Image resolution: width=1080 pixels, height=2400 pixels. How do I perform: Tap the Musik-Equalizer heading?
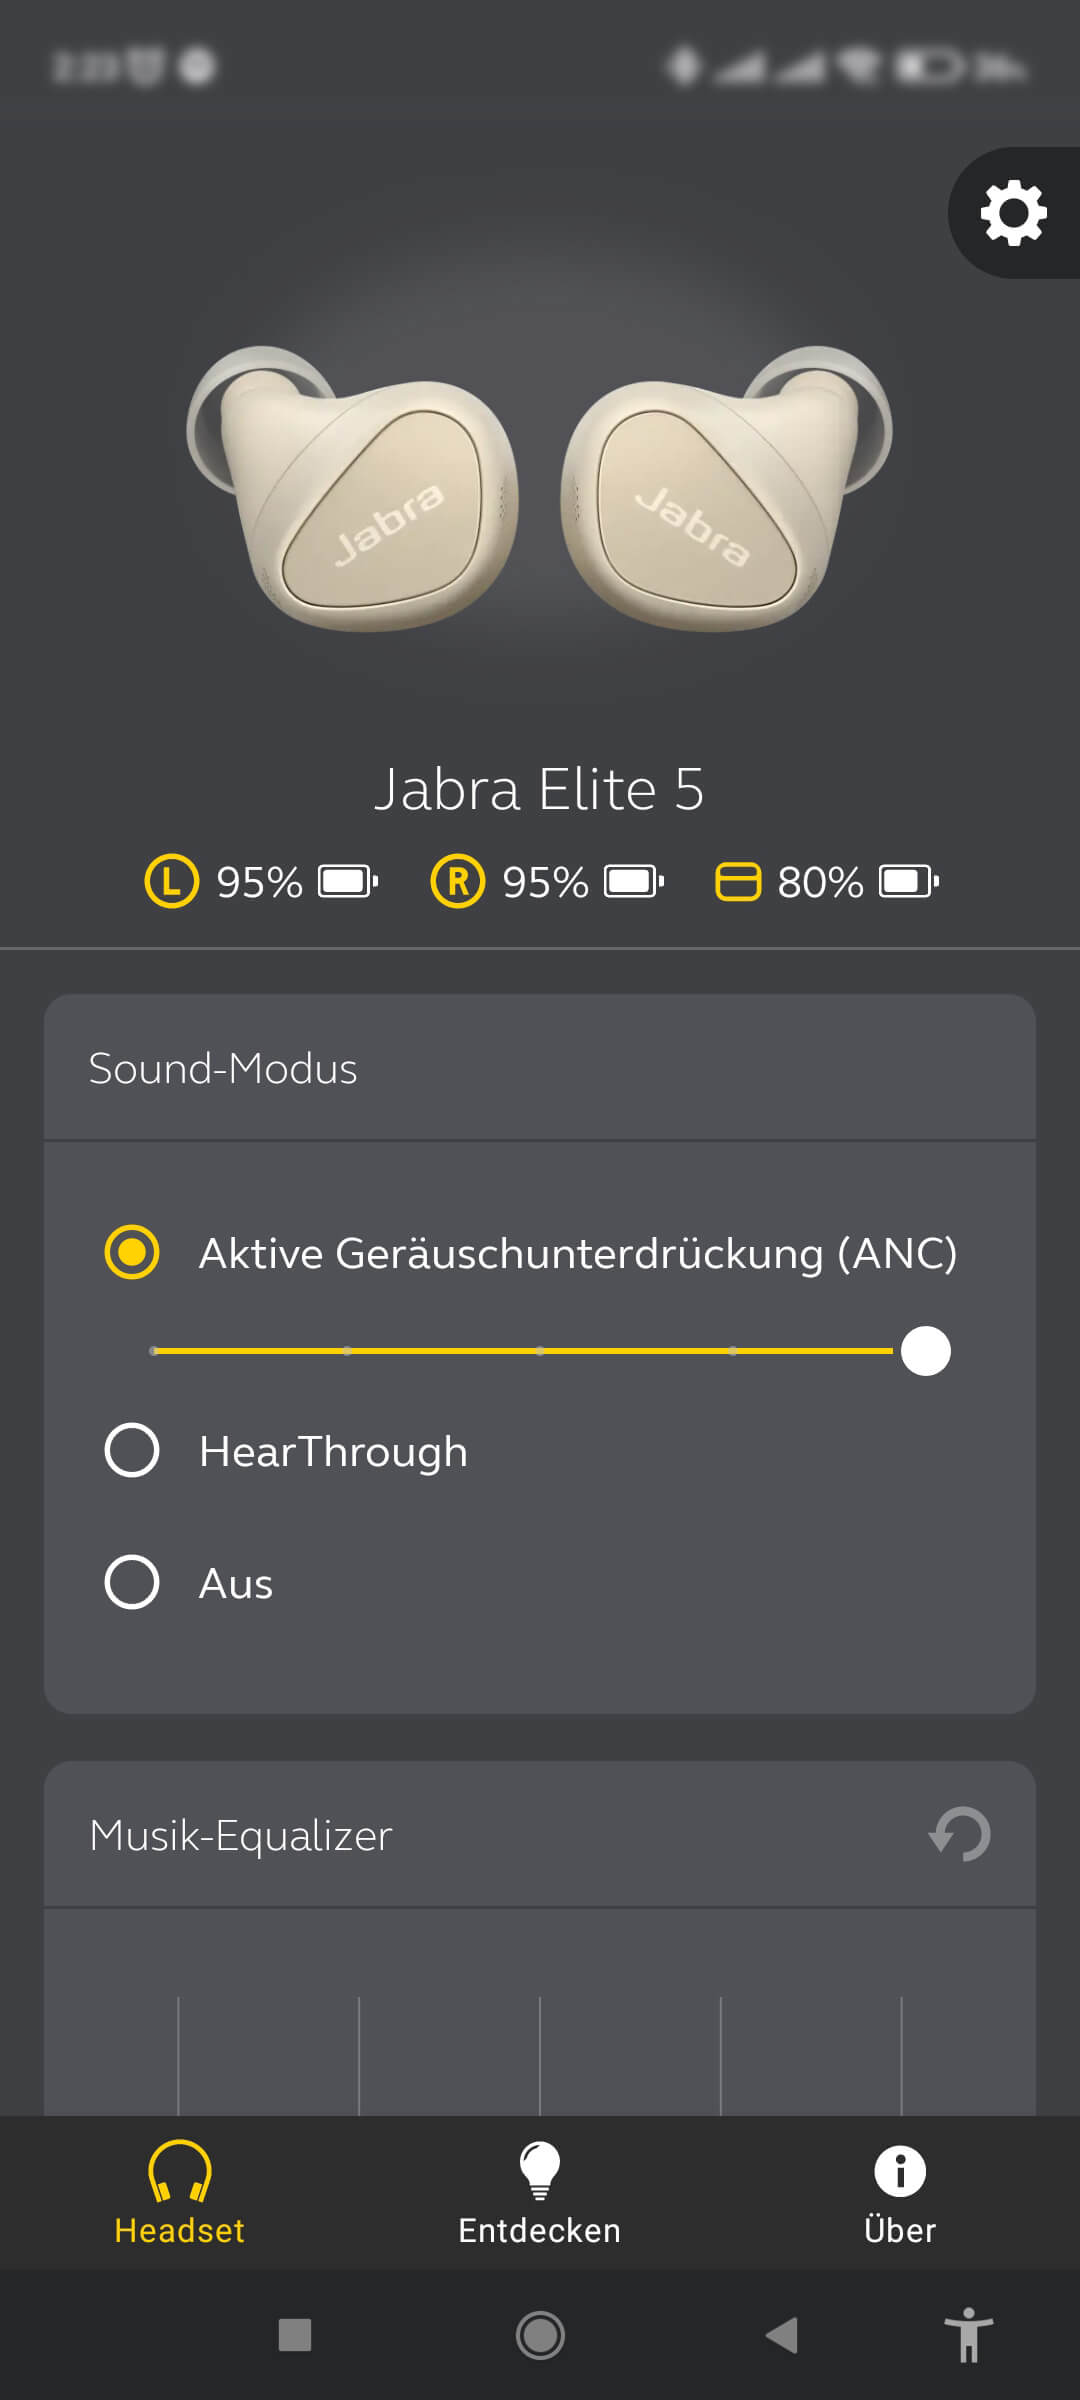pos(241,1835)
